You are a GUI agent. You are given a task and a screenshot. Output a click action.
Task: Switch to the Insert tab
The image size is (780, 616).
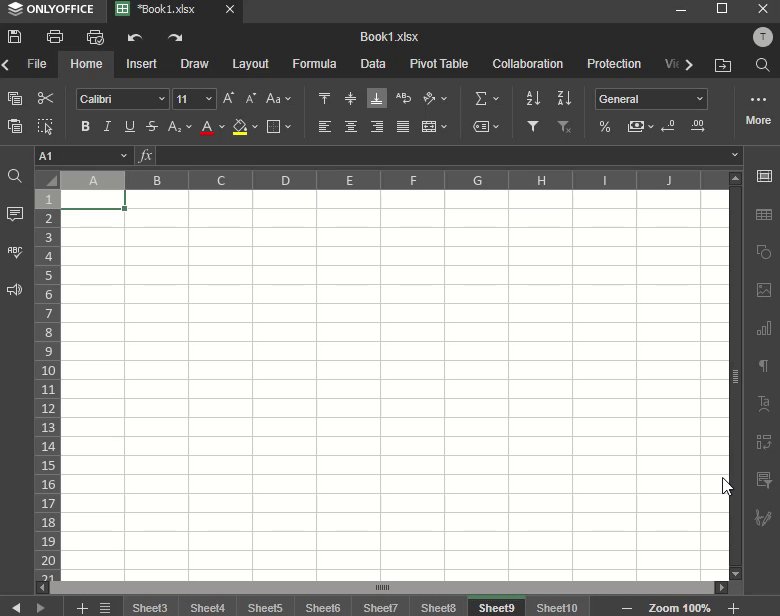[141, 64]
